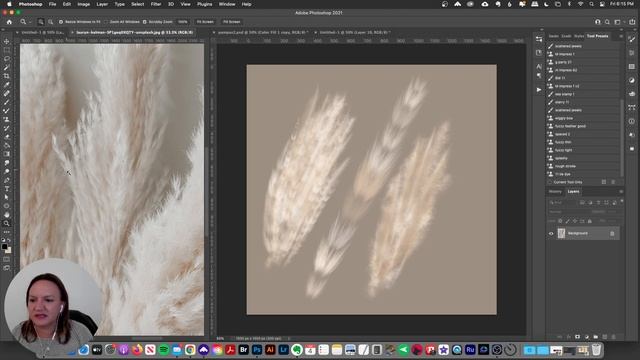The width and height of the screenshot is (640, 360).
Task: Open the Trash in the Dock
Action: (x=596, y=350)
